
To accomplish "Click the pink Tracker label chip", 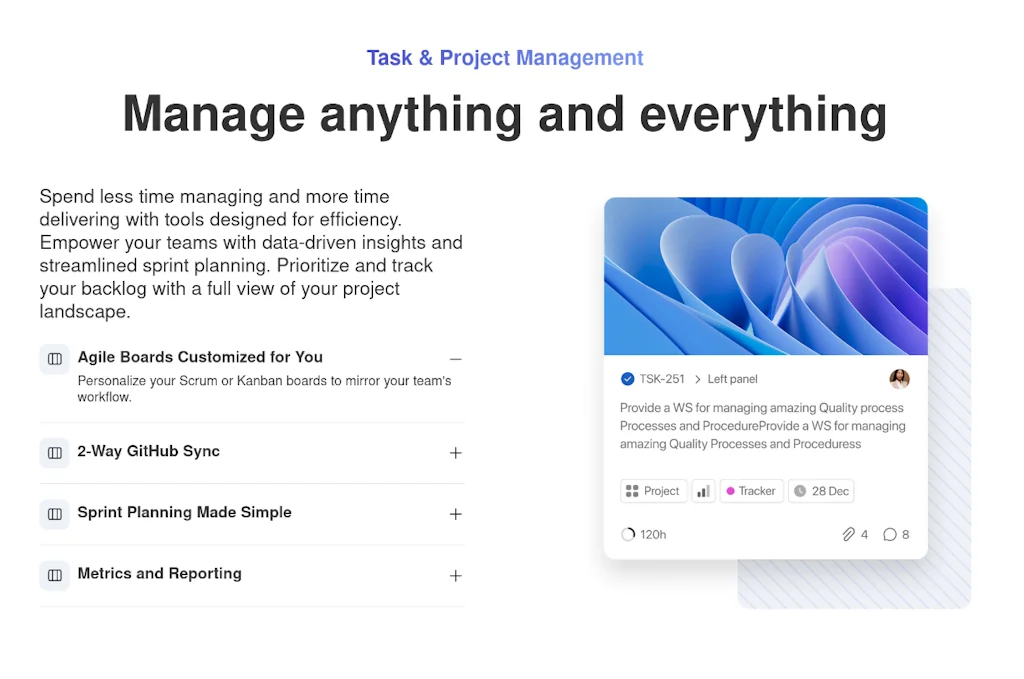I will (751, 491).
